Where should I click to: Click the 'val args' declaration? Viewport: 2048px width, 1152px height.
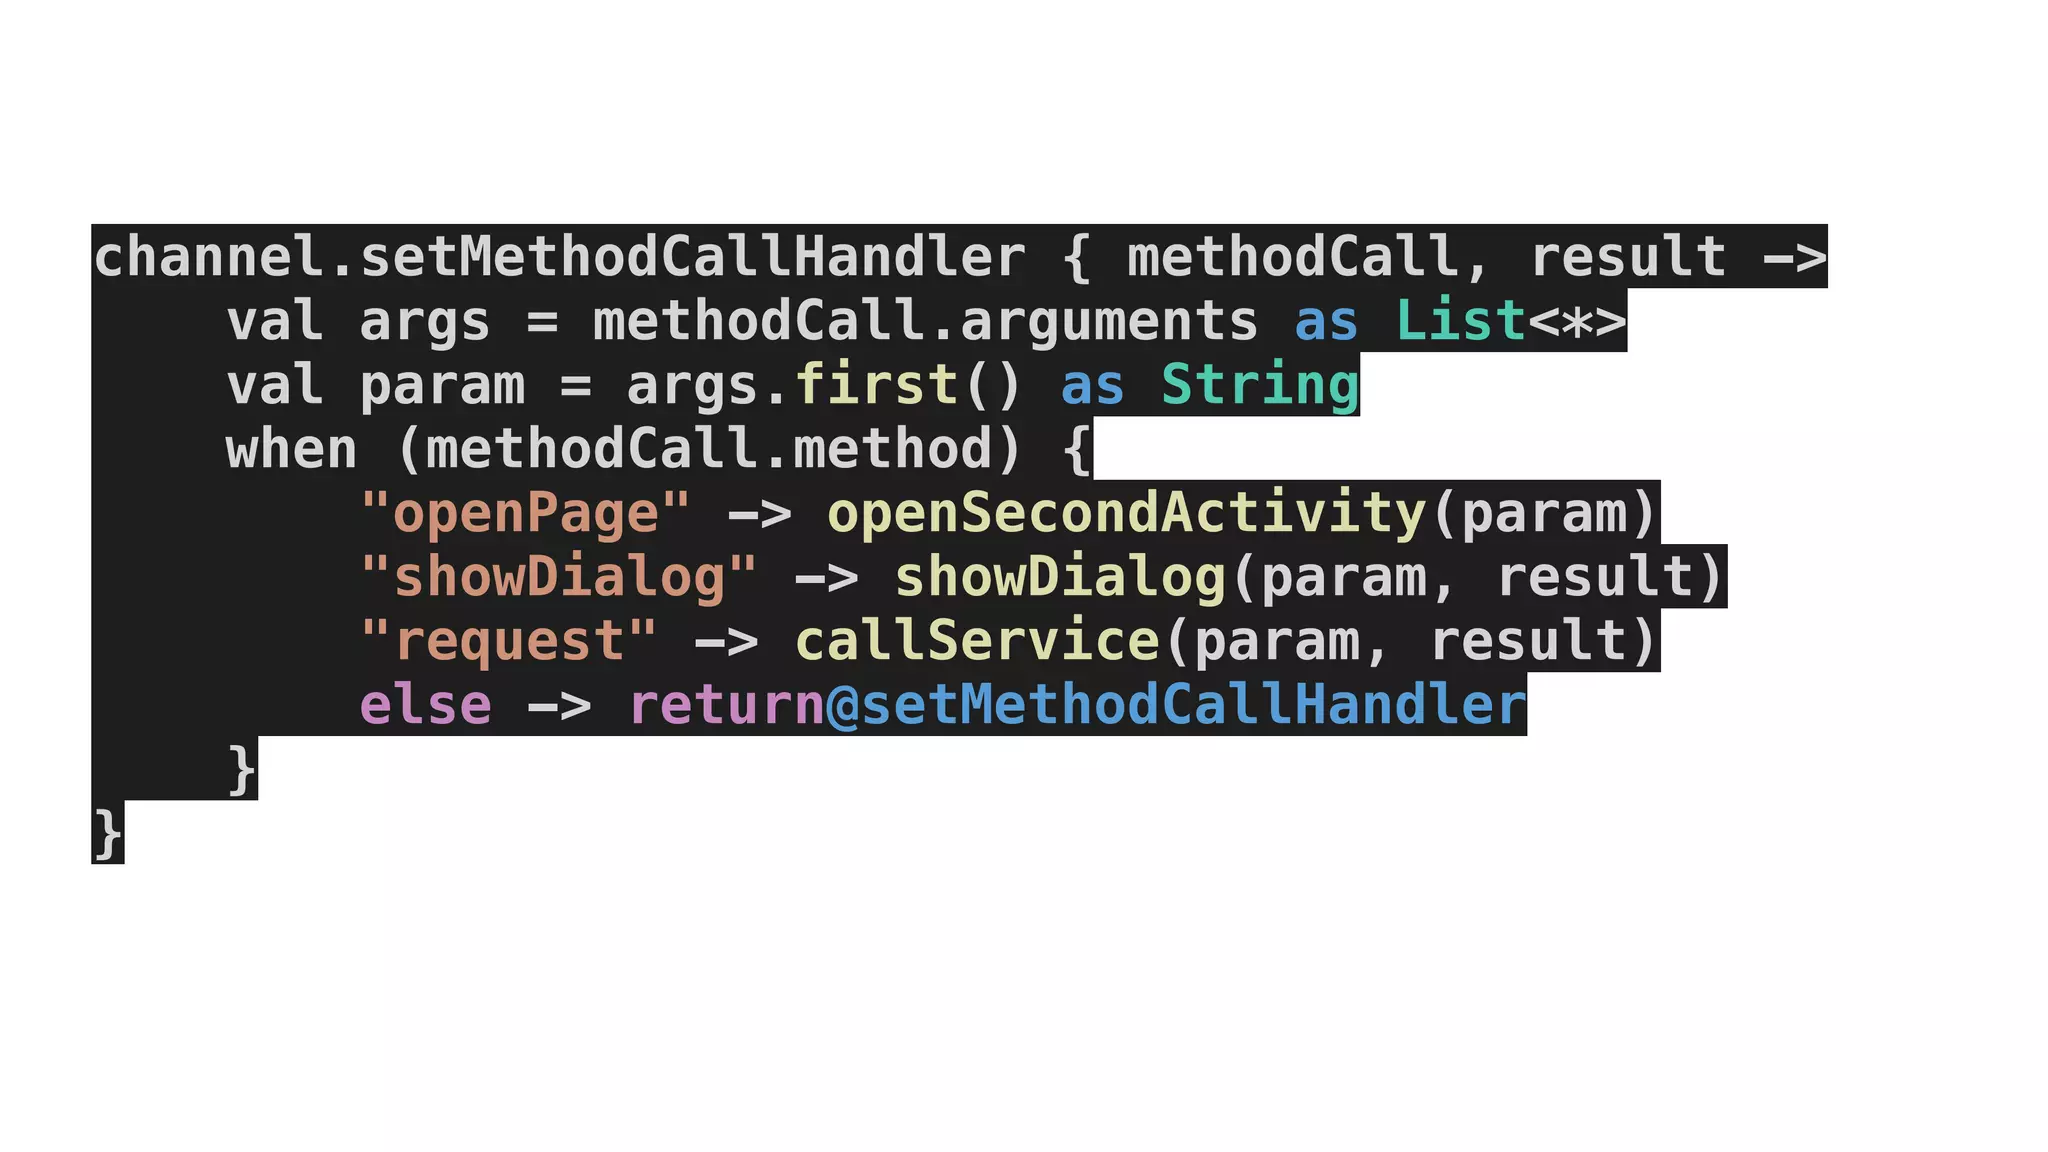point(359,323)
